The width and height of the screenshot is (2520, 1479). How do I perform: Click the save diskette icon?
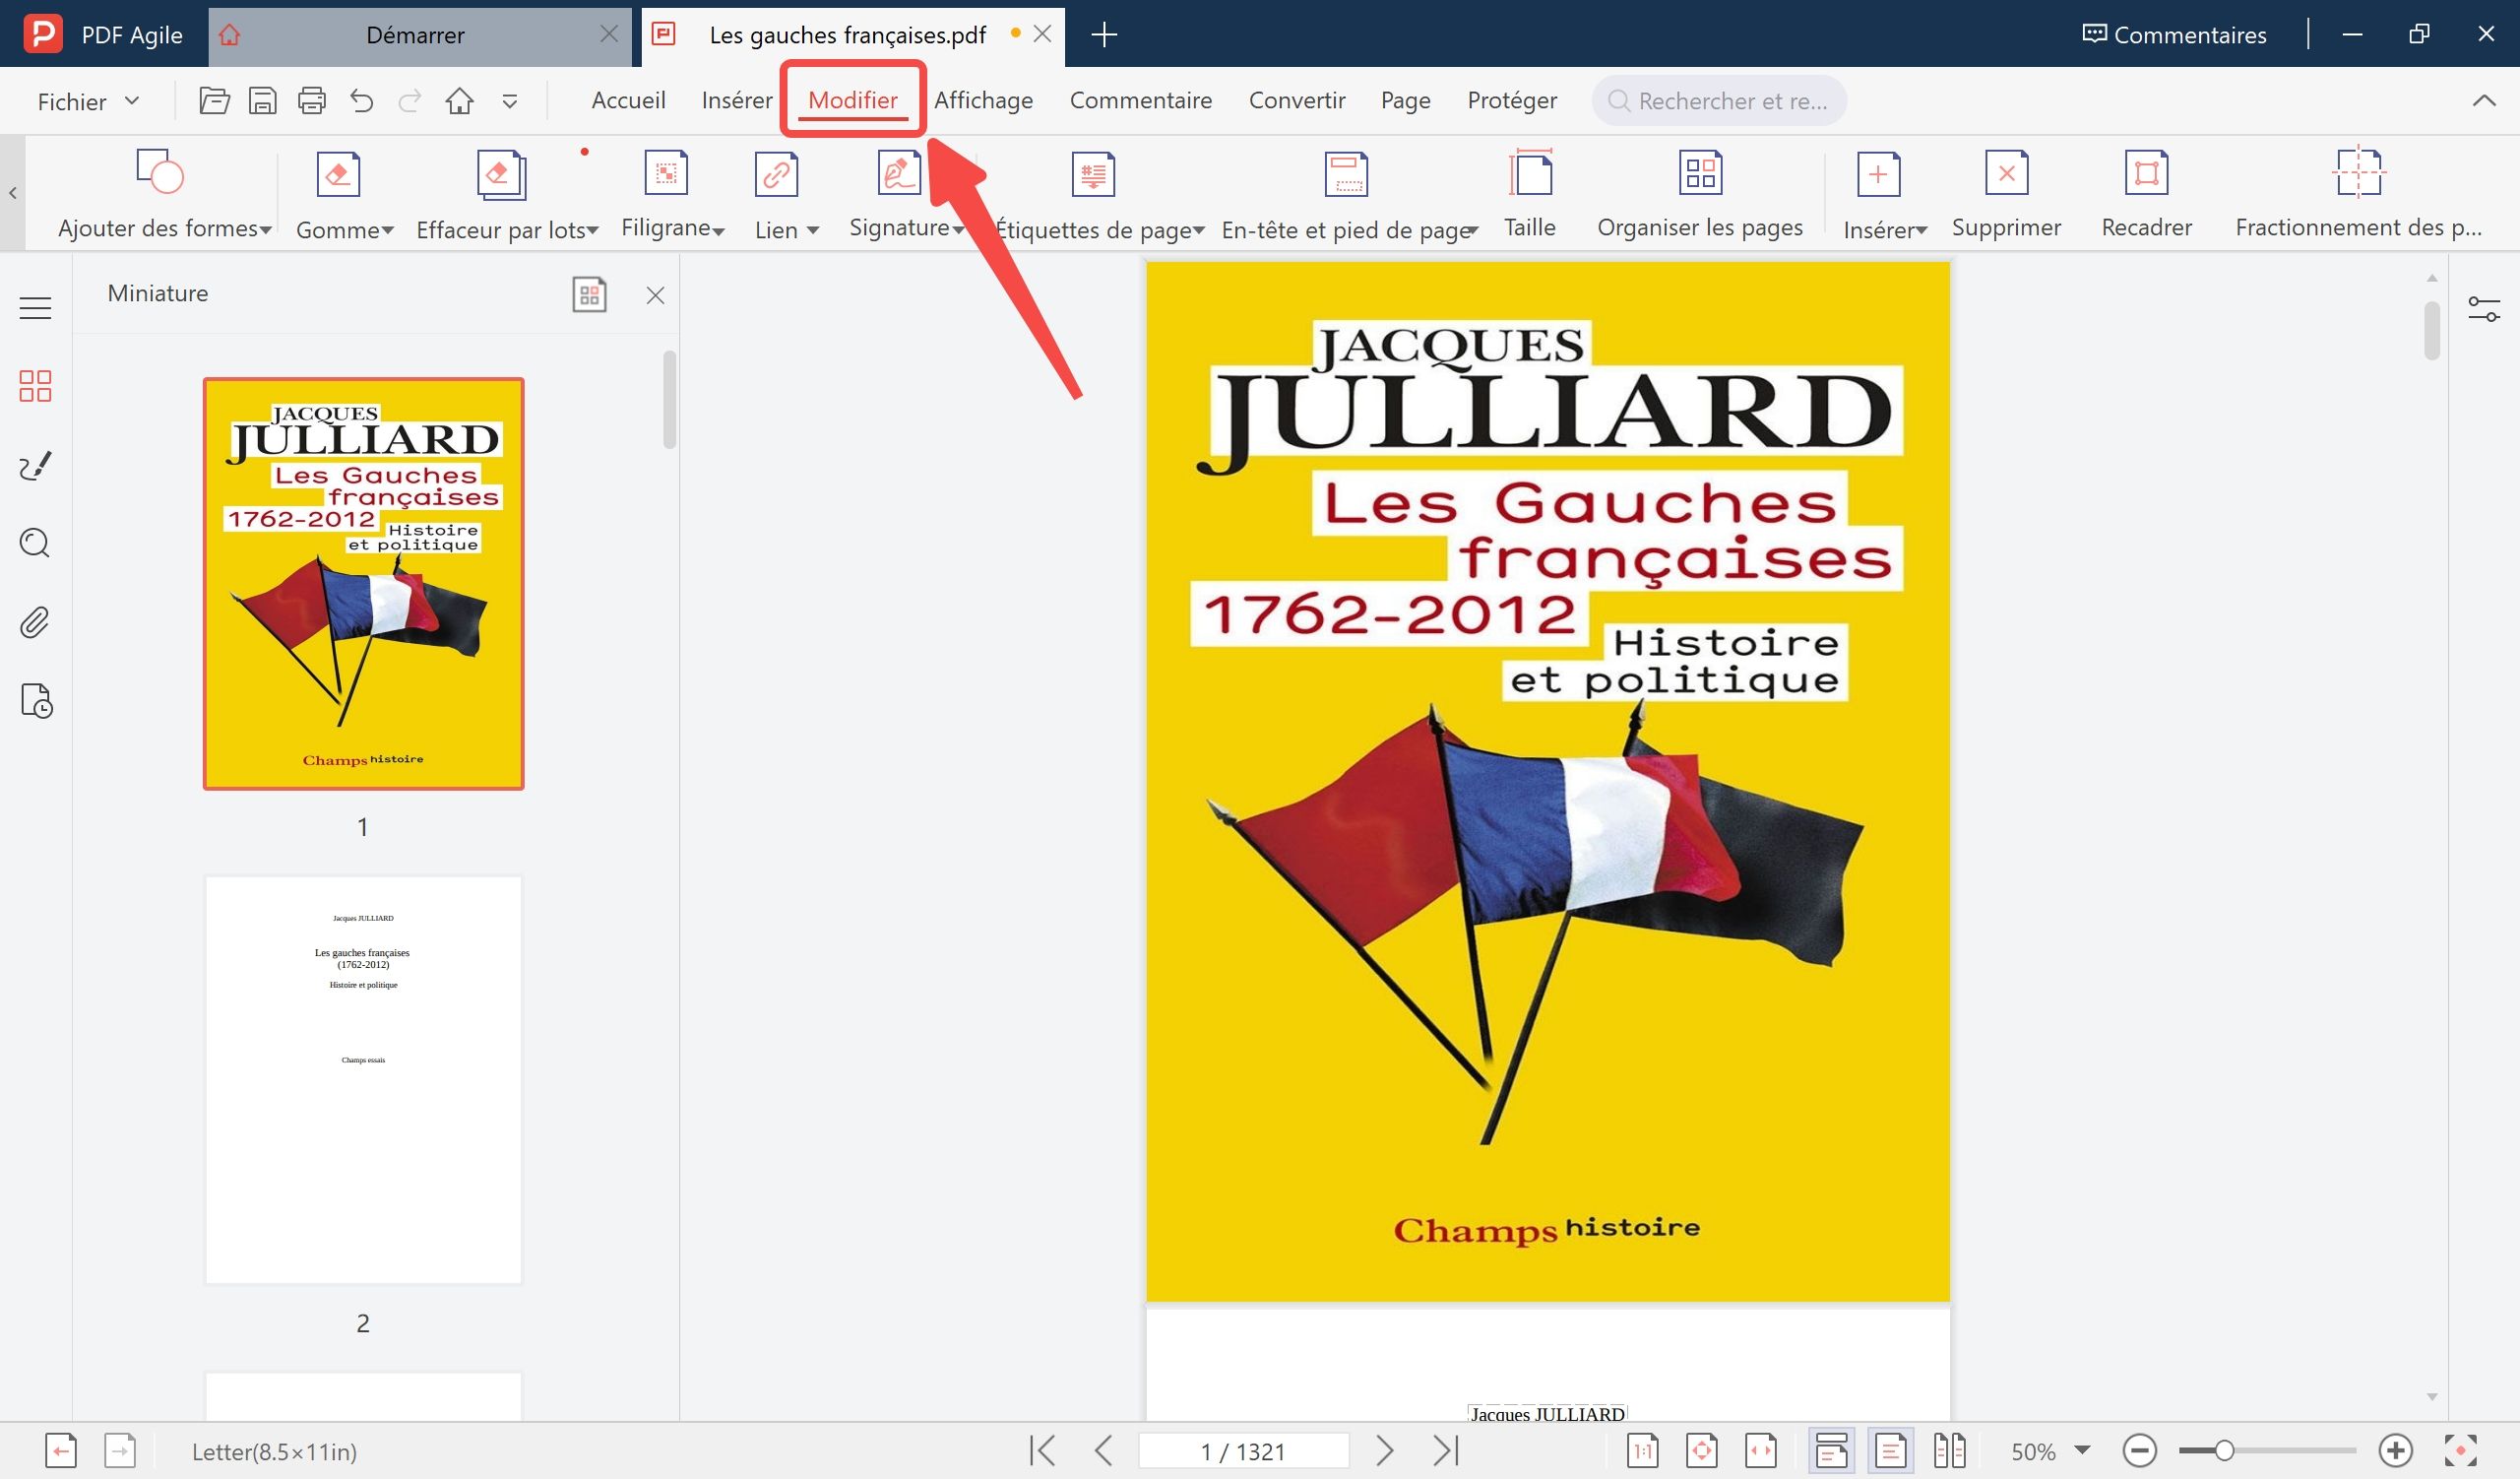pos(262,100)
